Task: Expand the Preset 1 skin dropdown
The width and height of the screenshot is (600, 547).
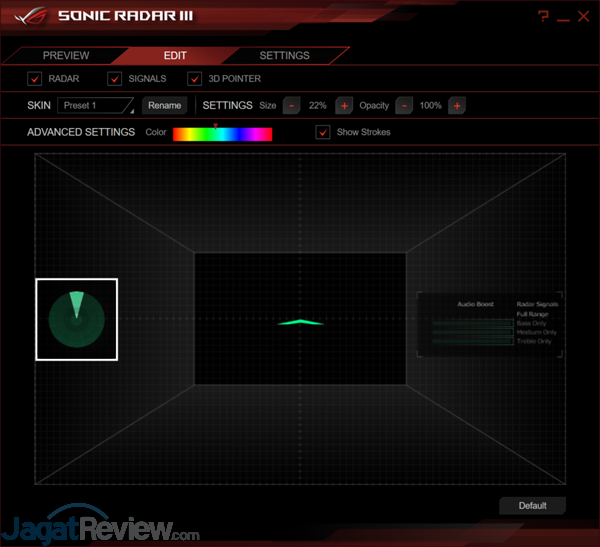Action: click(x=95, y=105)
